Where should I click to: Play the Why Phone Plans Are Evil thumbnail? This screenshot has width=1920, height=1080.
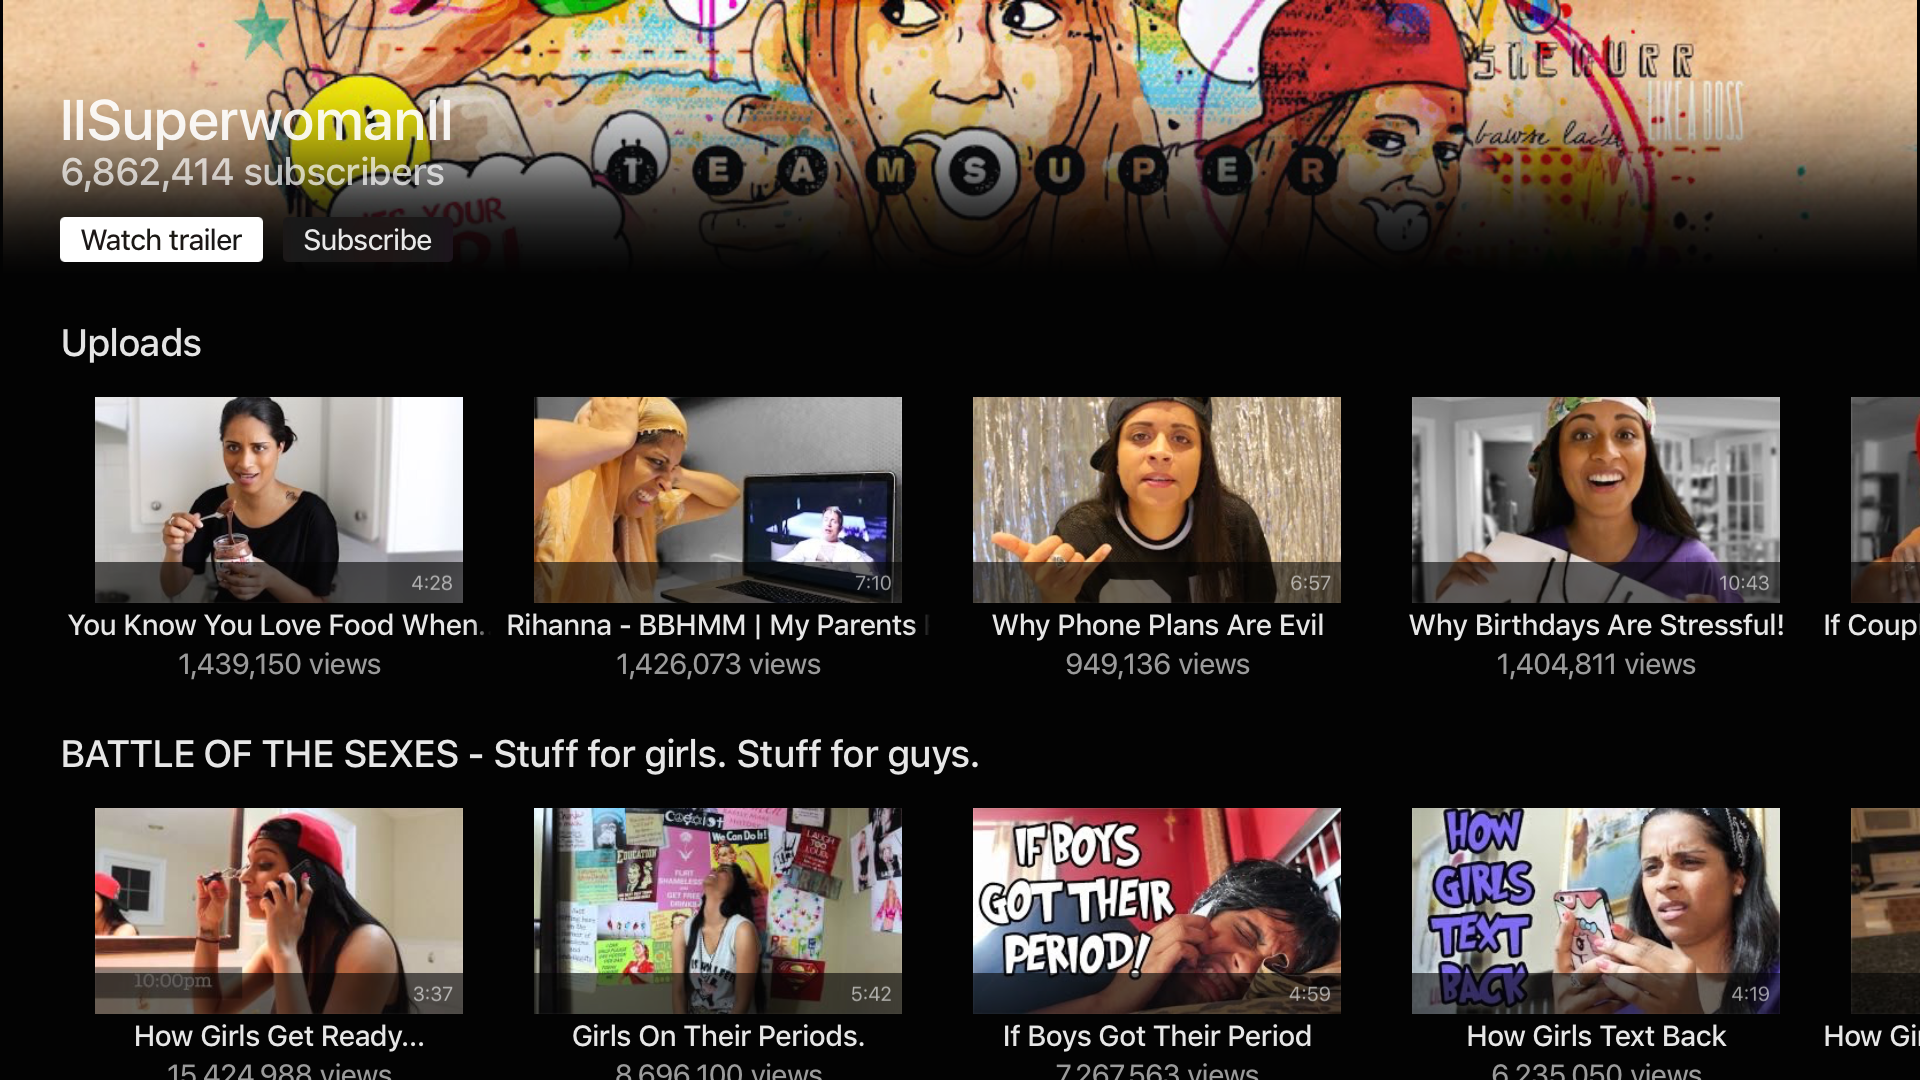tap(1156, 499)
